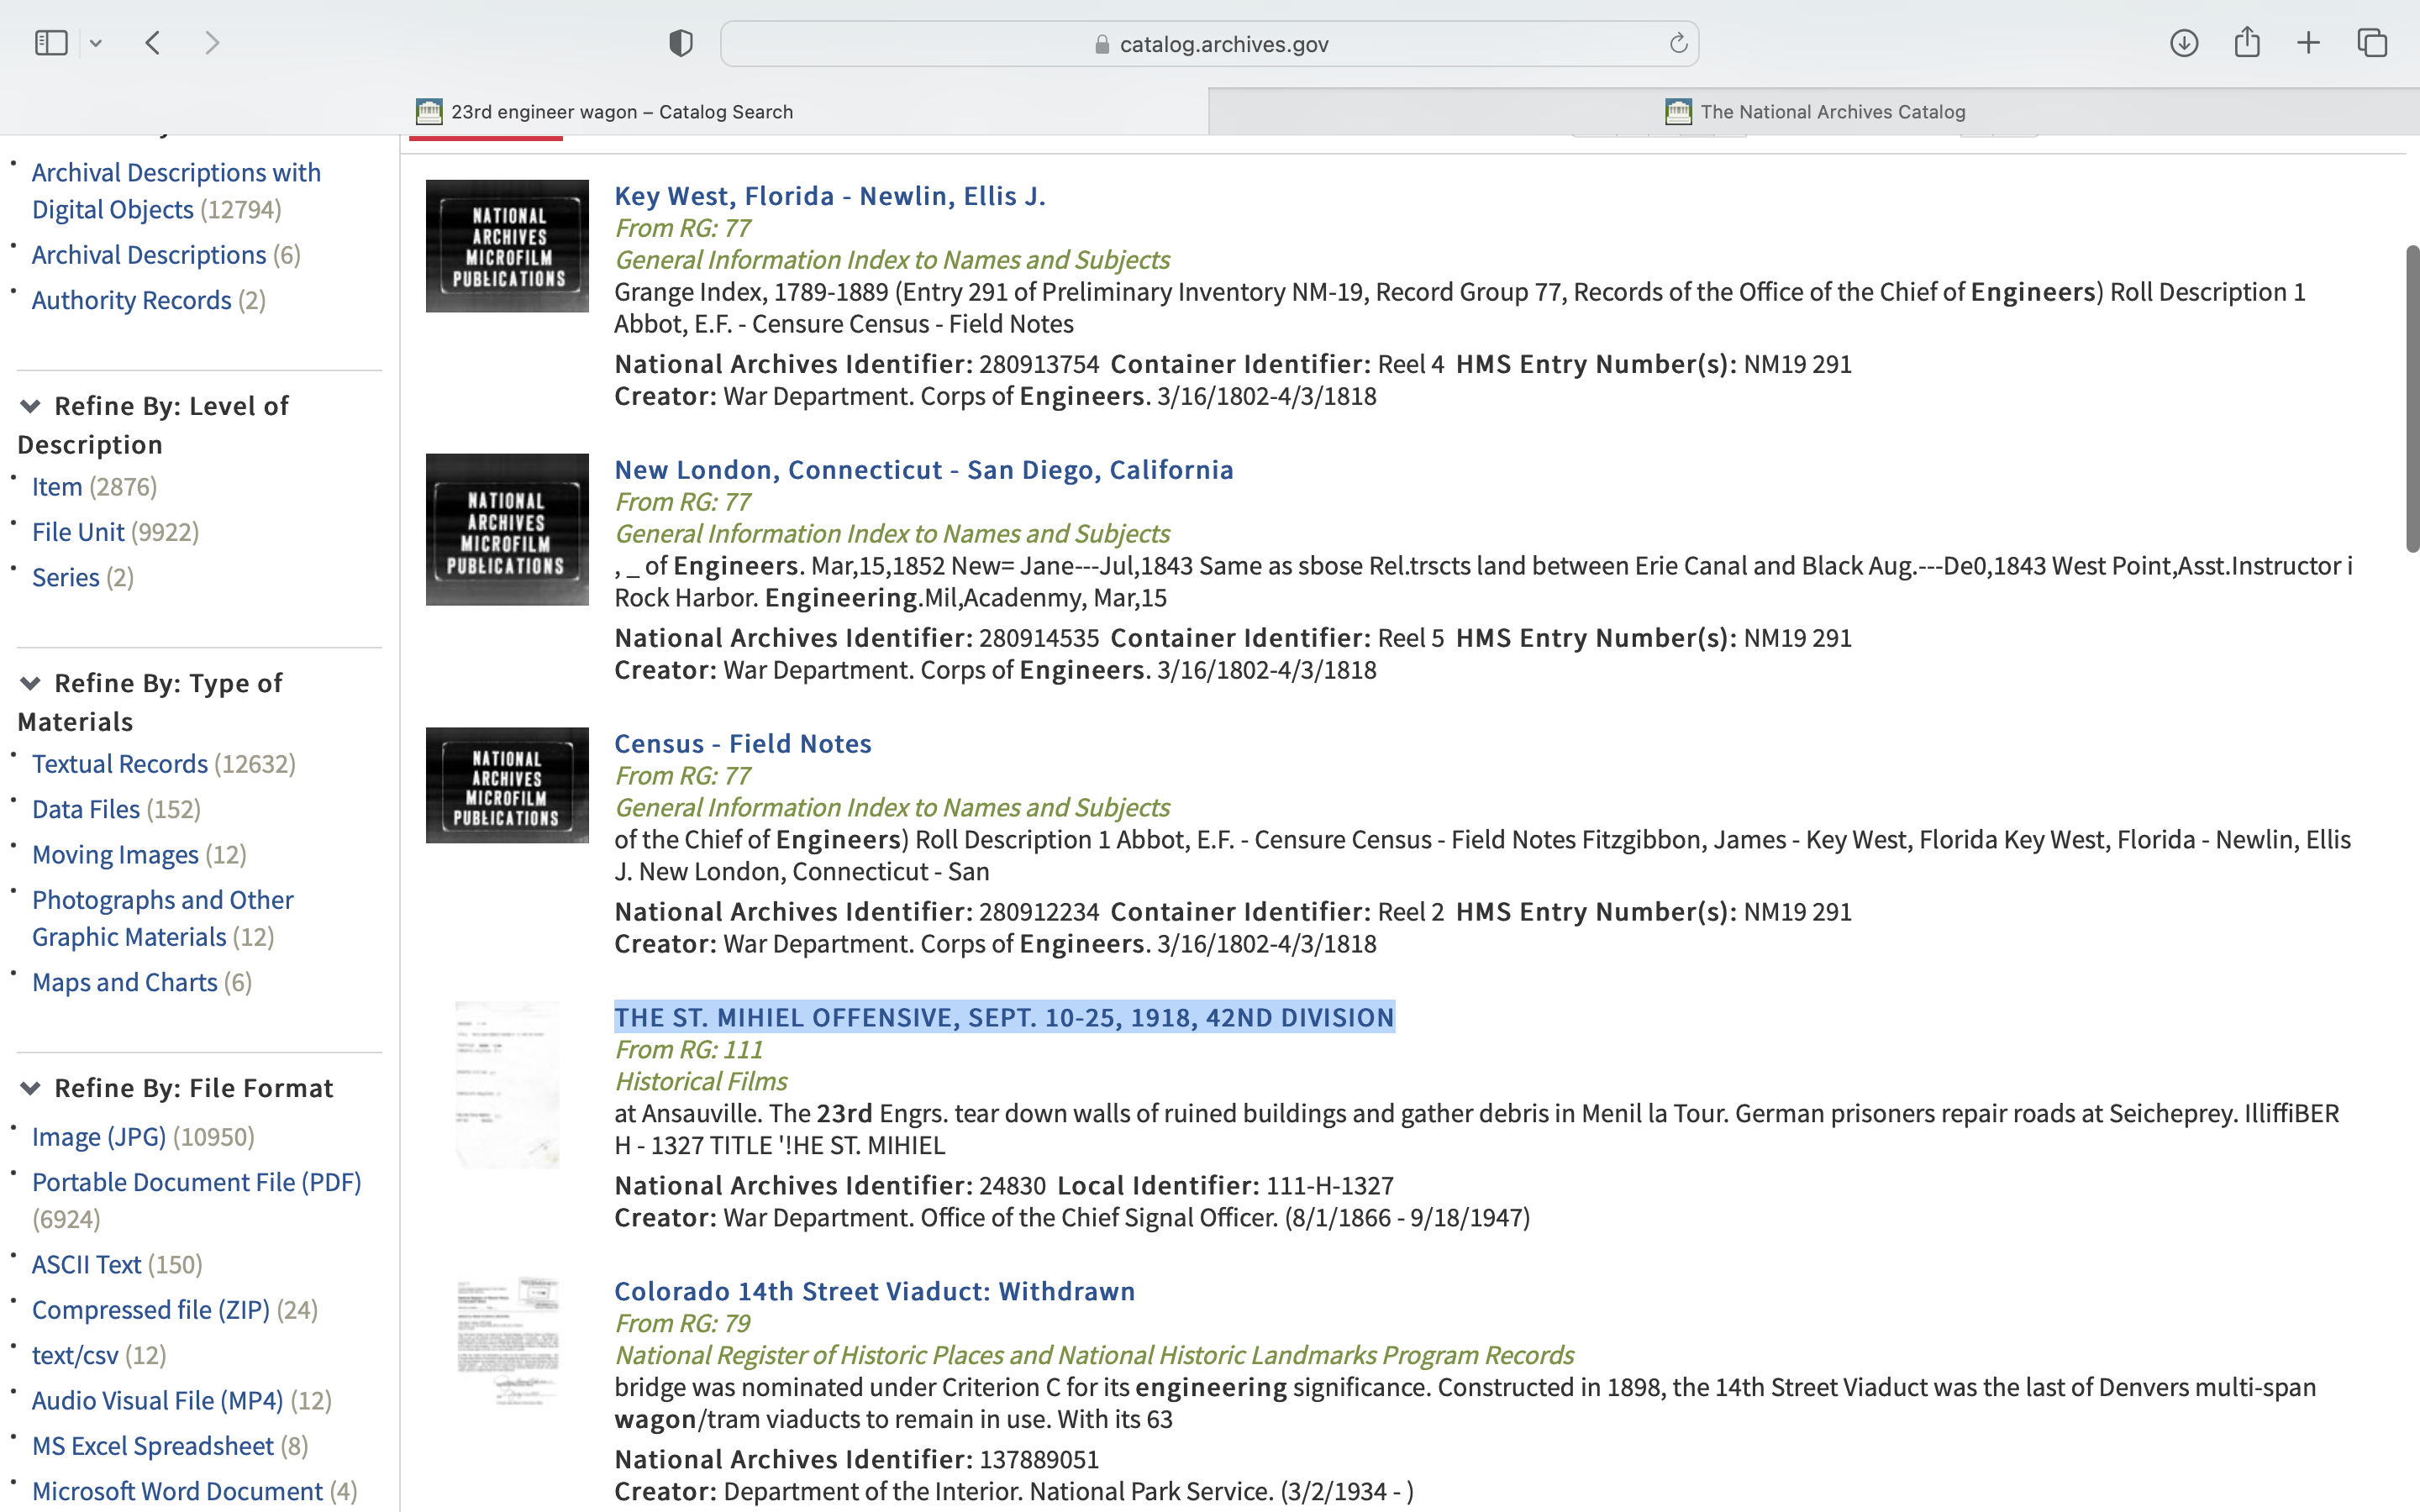Go back with the browser back arrow

[x=153, y=43]
